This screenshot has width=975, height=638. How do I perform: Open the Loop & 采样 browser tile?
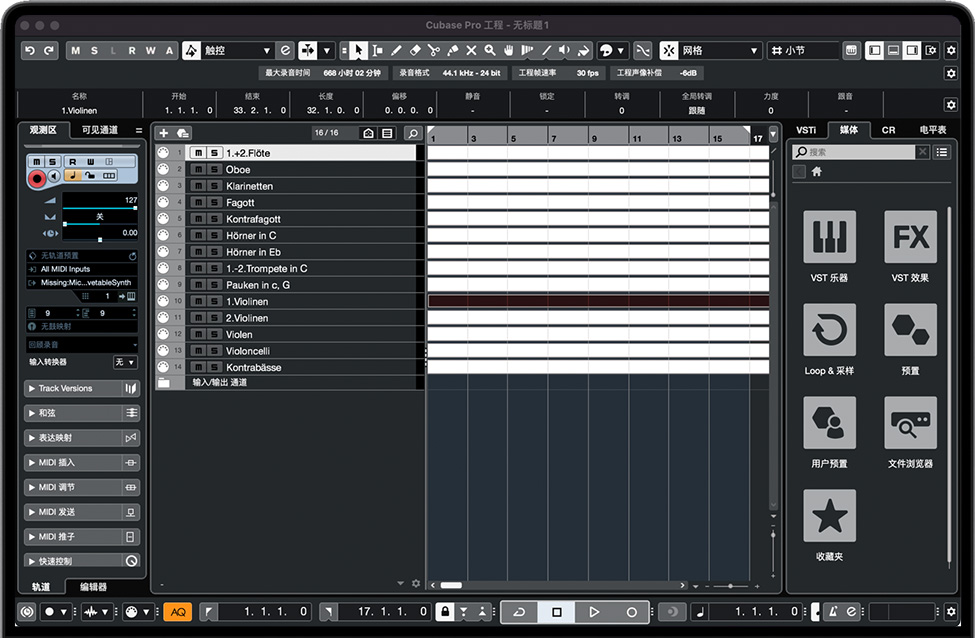(x=829, y=330)
